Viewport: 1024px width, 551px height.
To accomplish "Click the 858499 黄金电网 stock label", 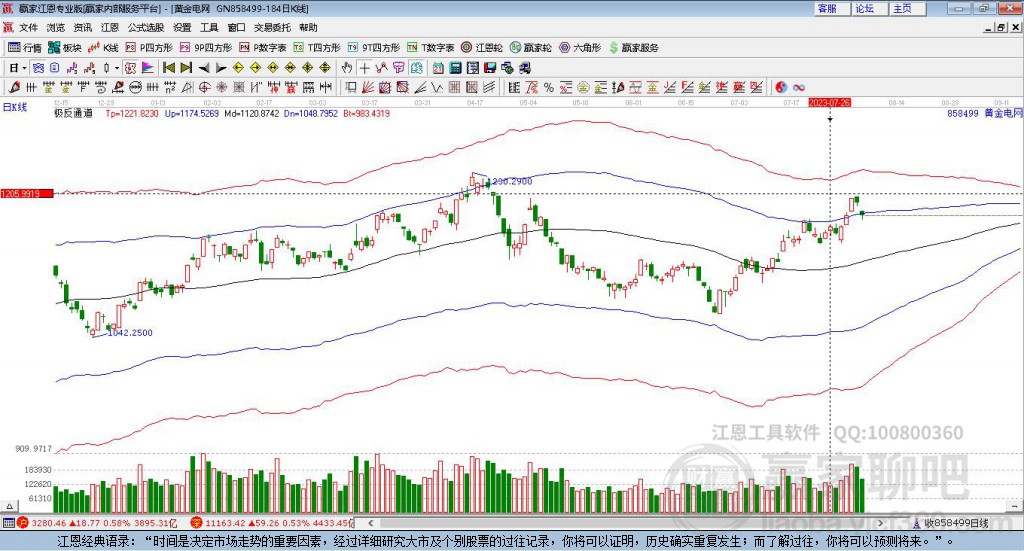I will click(985, 113).
